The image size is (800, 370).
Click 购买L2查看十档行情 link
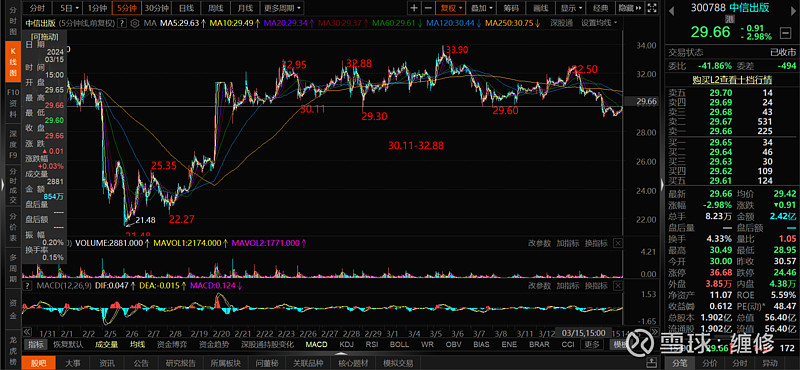tap(732, 80)
